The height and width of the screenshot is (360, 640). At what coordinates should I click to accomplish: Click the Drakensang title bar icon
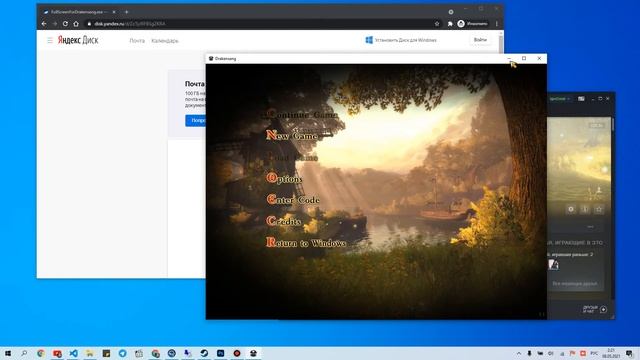click(211, 59)
